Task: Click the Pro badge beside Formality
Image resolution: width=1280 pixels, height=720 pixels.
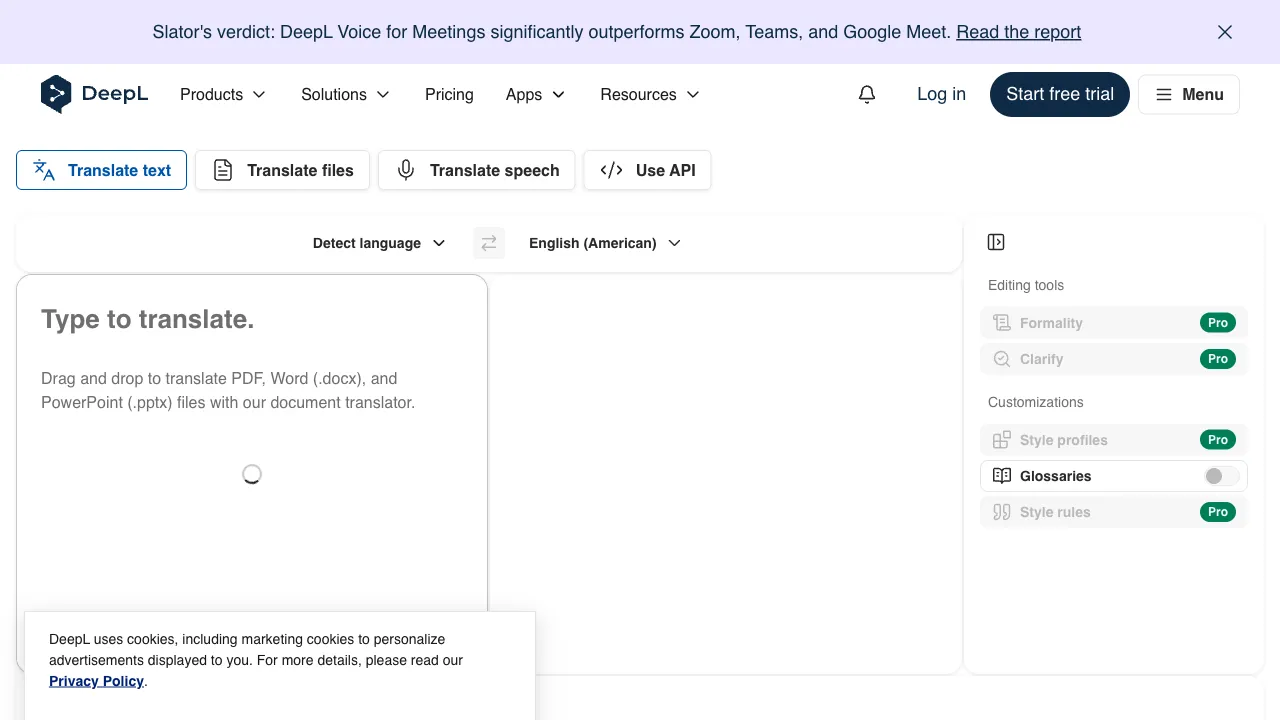Action: coord(1218,323)
